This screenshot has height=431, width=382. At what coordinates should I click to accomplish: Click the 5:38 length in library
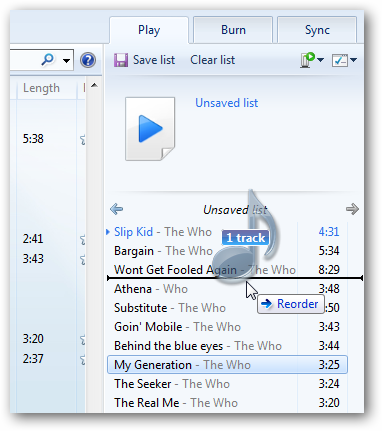(x=33, y=139)
